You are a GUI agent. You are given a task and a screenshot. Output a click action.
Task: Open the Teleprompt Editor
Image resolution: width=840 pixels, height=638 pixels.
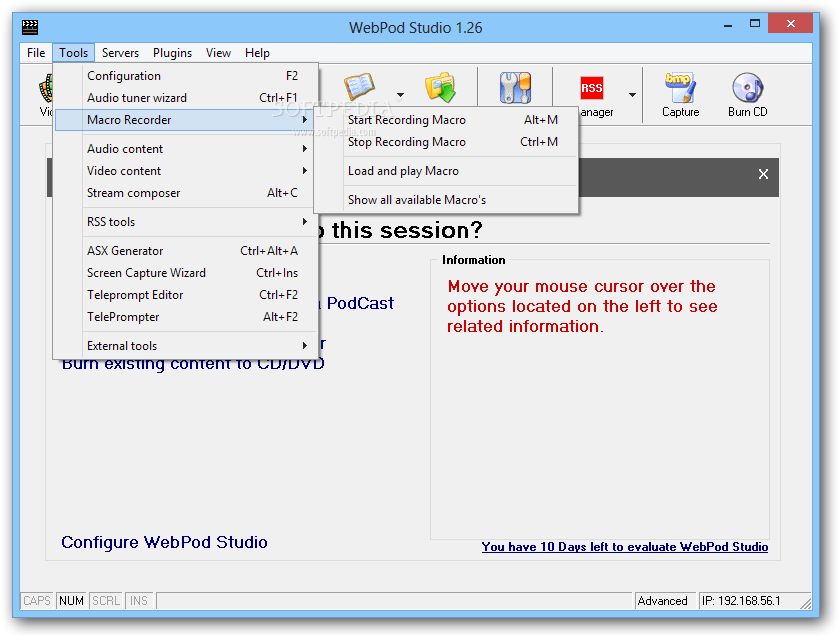pos(185,295)
